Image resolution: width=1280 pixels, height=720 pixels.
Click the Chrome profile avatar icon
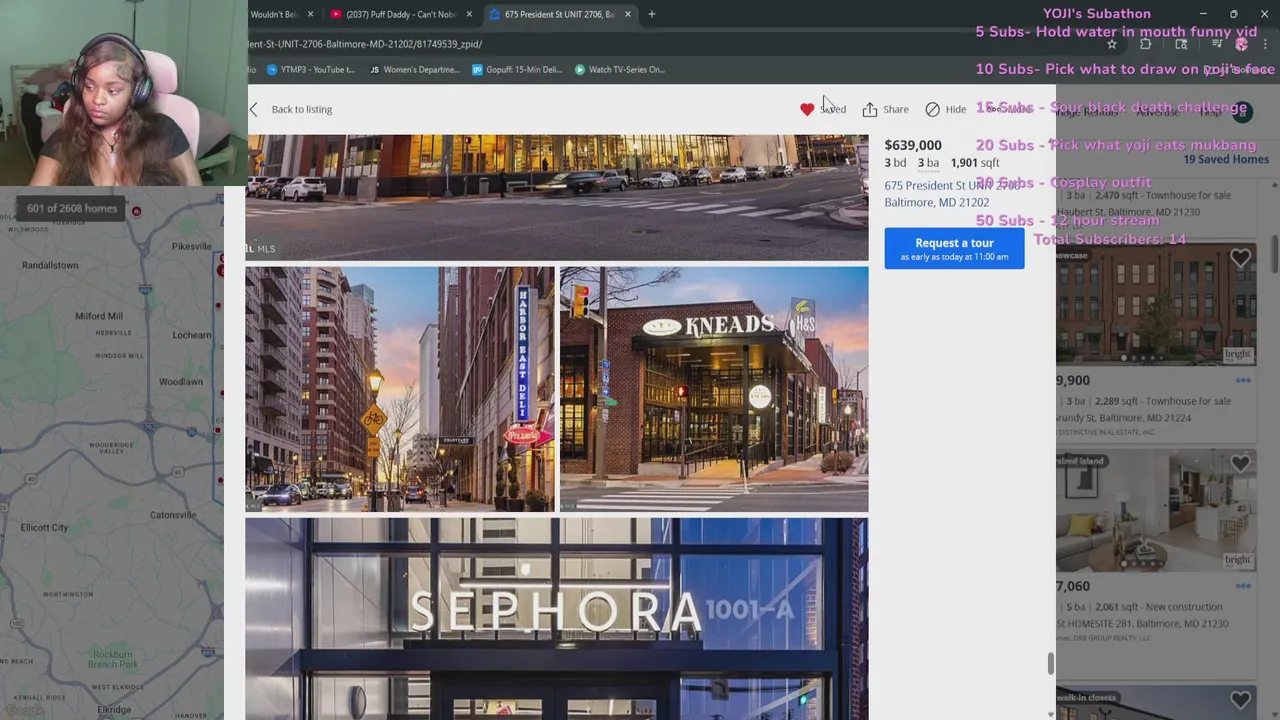[x=1241, y=44]
